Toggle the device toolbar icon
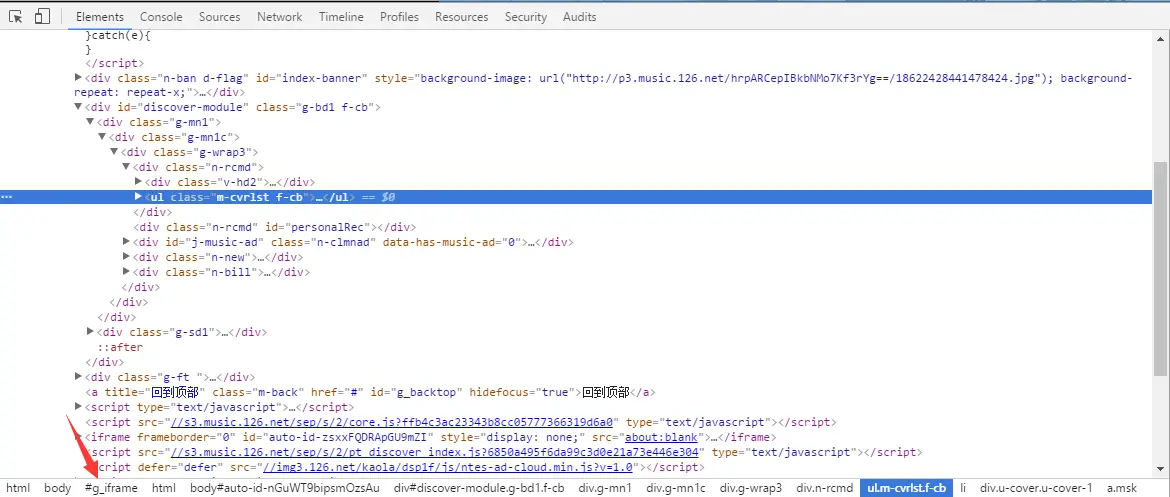1170x497 pixels. pyautogui.click(x=43, y=16)
